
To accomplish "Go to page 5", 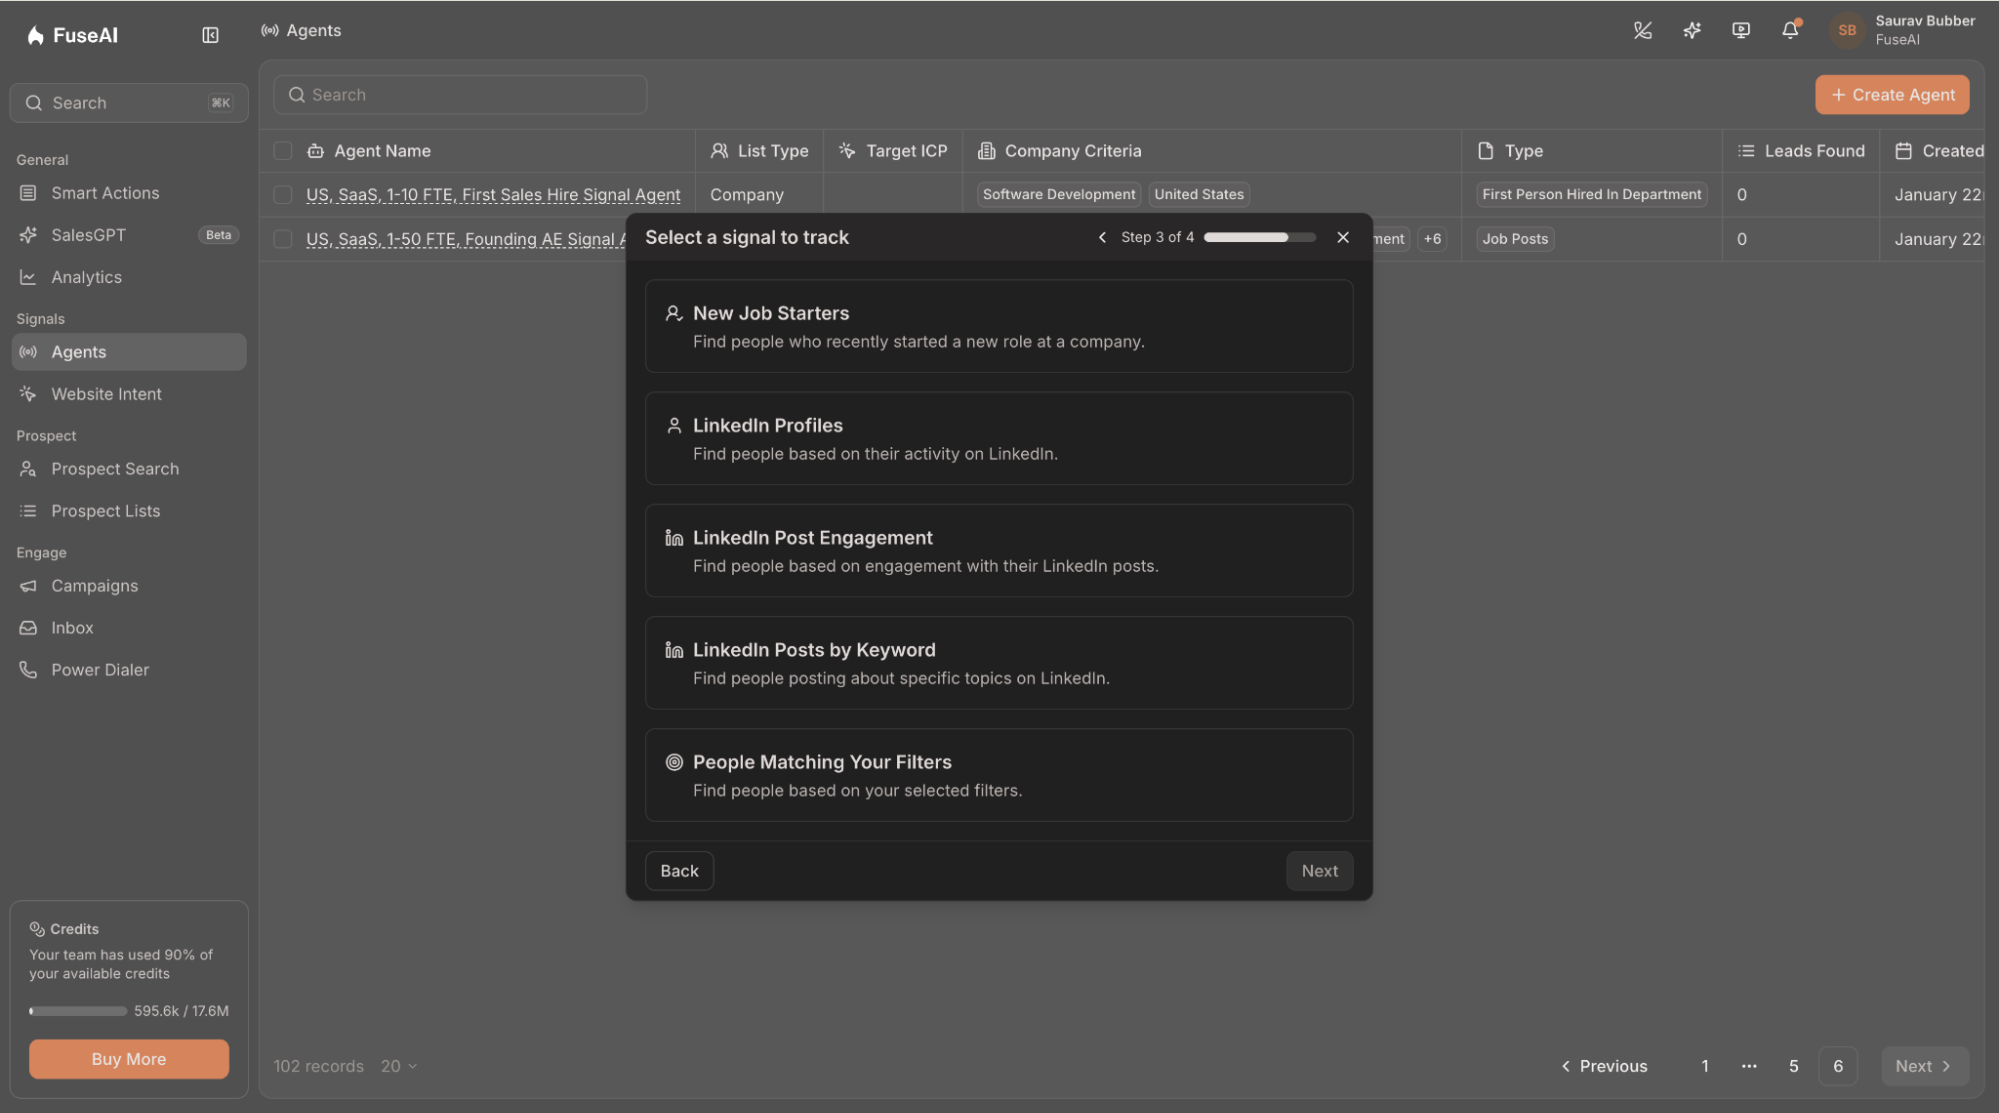I will [x=1793, y=1066].
